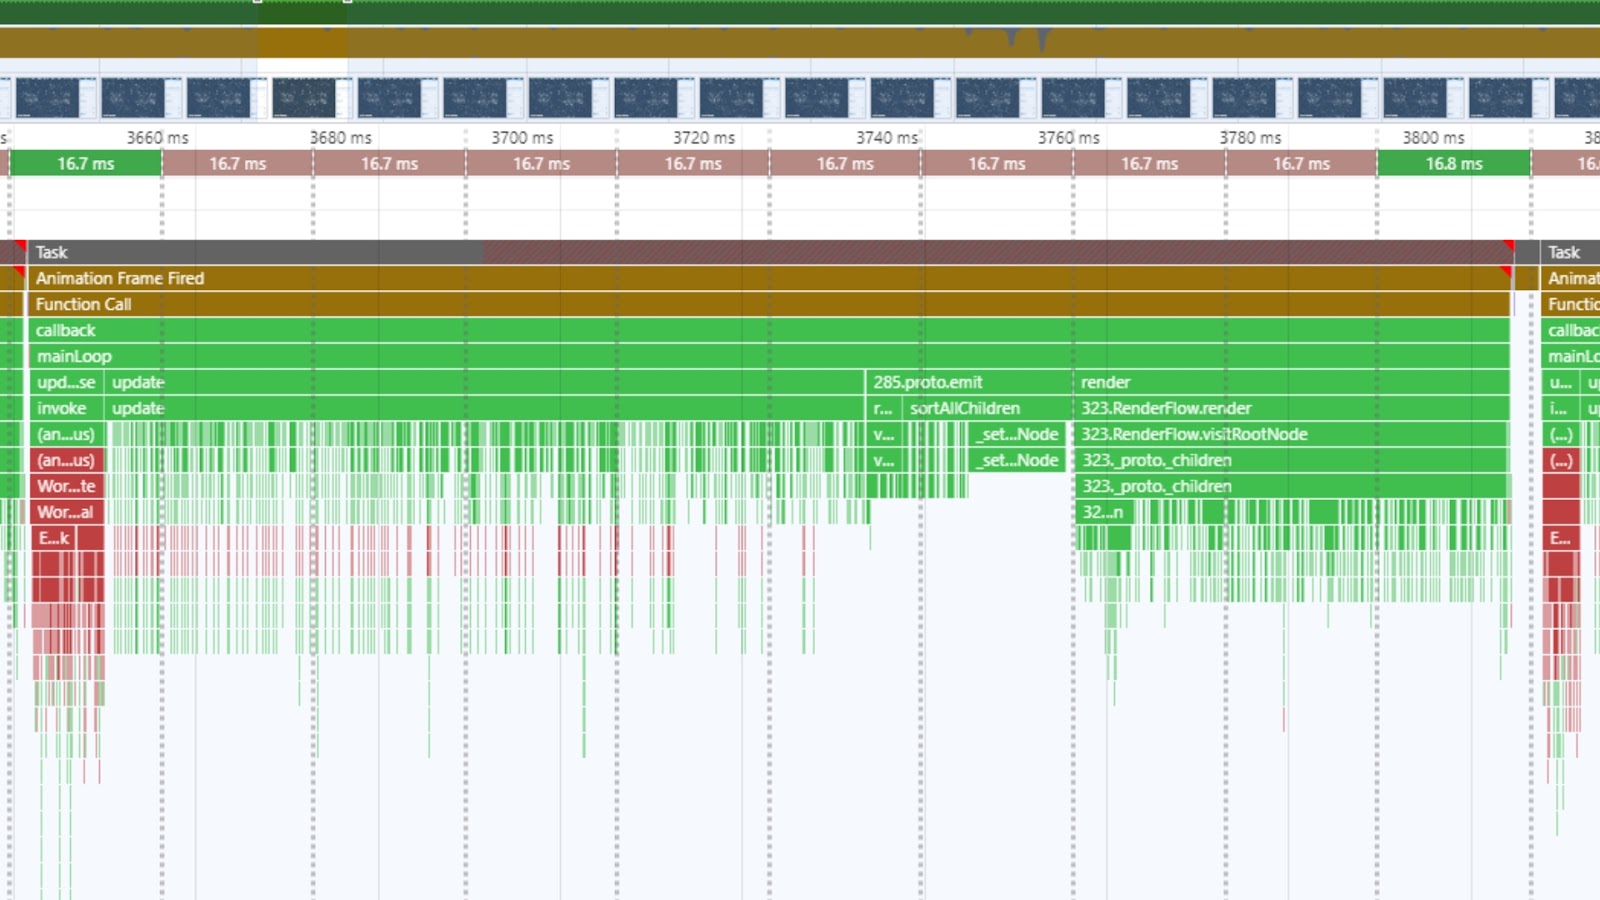
Task: Click the 285.proto.emit bar
Action: (x=969, y=382)
